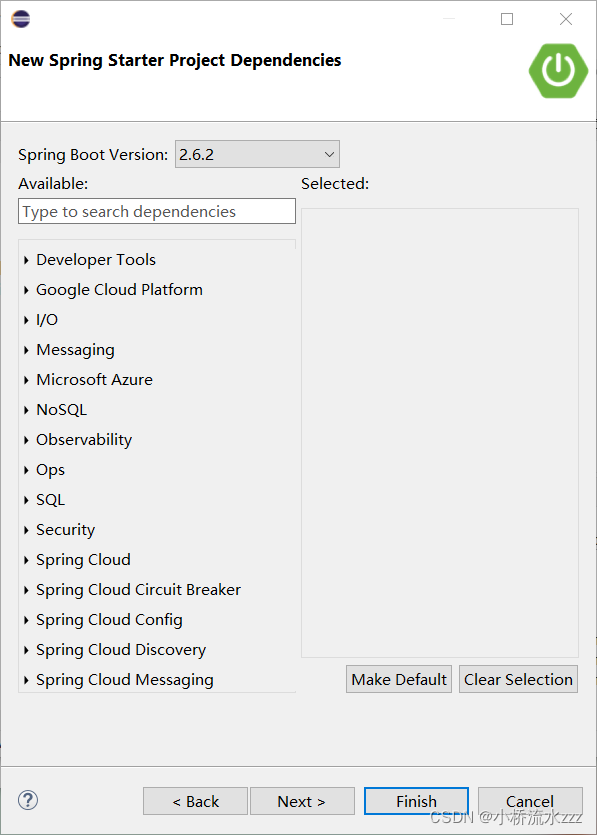Select the Observability tree label

(x=84, y=440)
